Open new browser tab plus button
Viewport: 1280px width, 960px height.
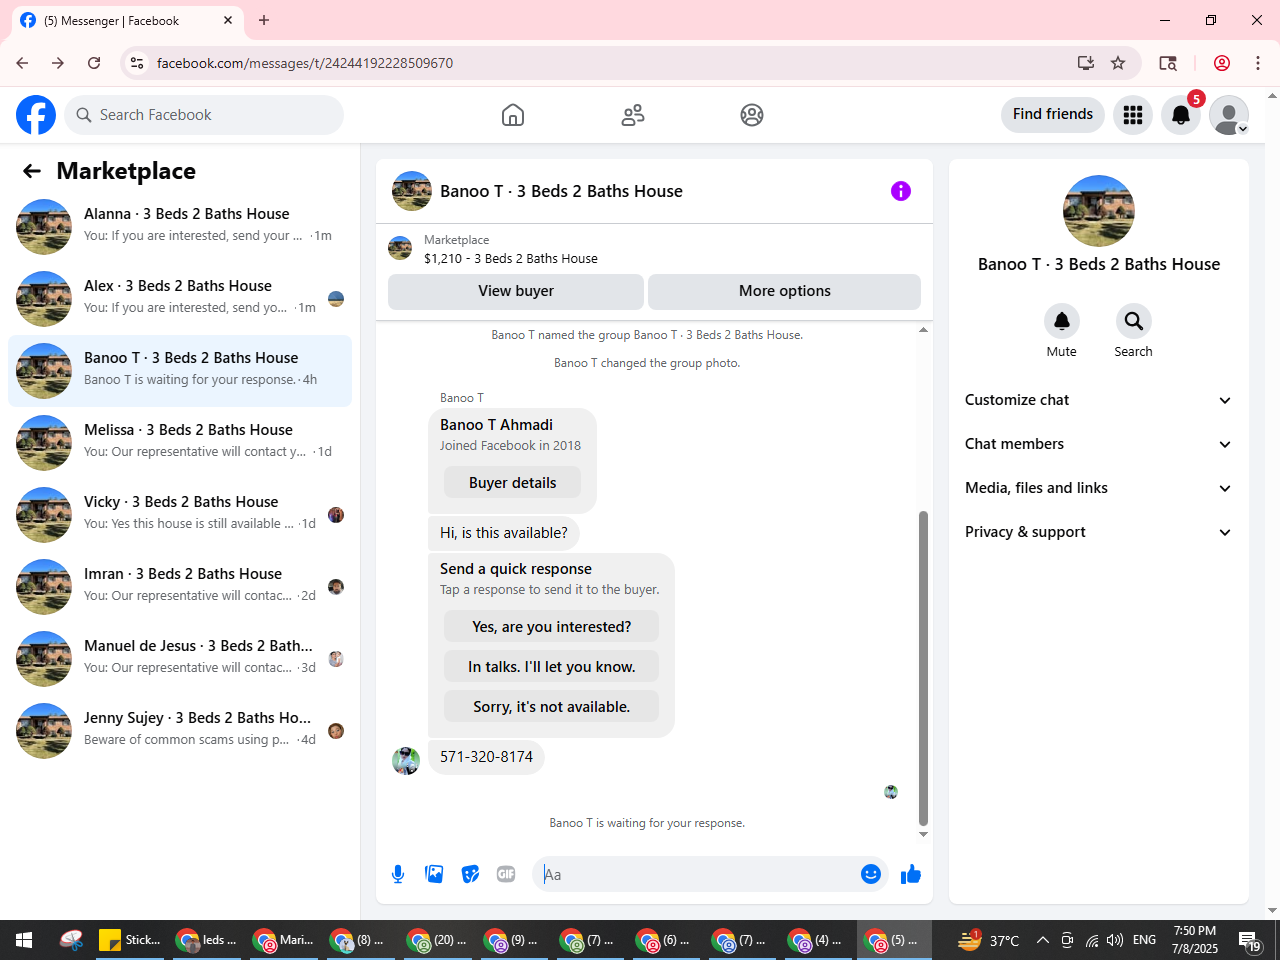(x=264, y=20)
